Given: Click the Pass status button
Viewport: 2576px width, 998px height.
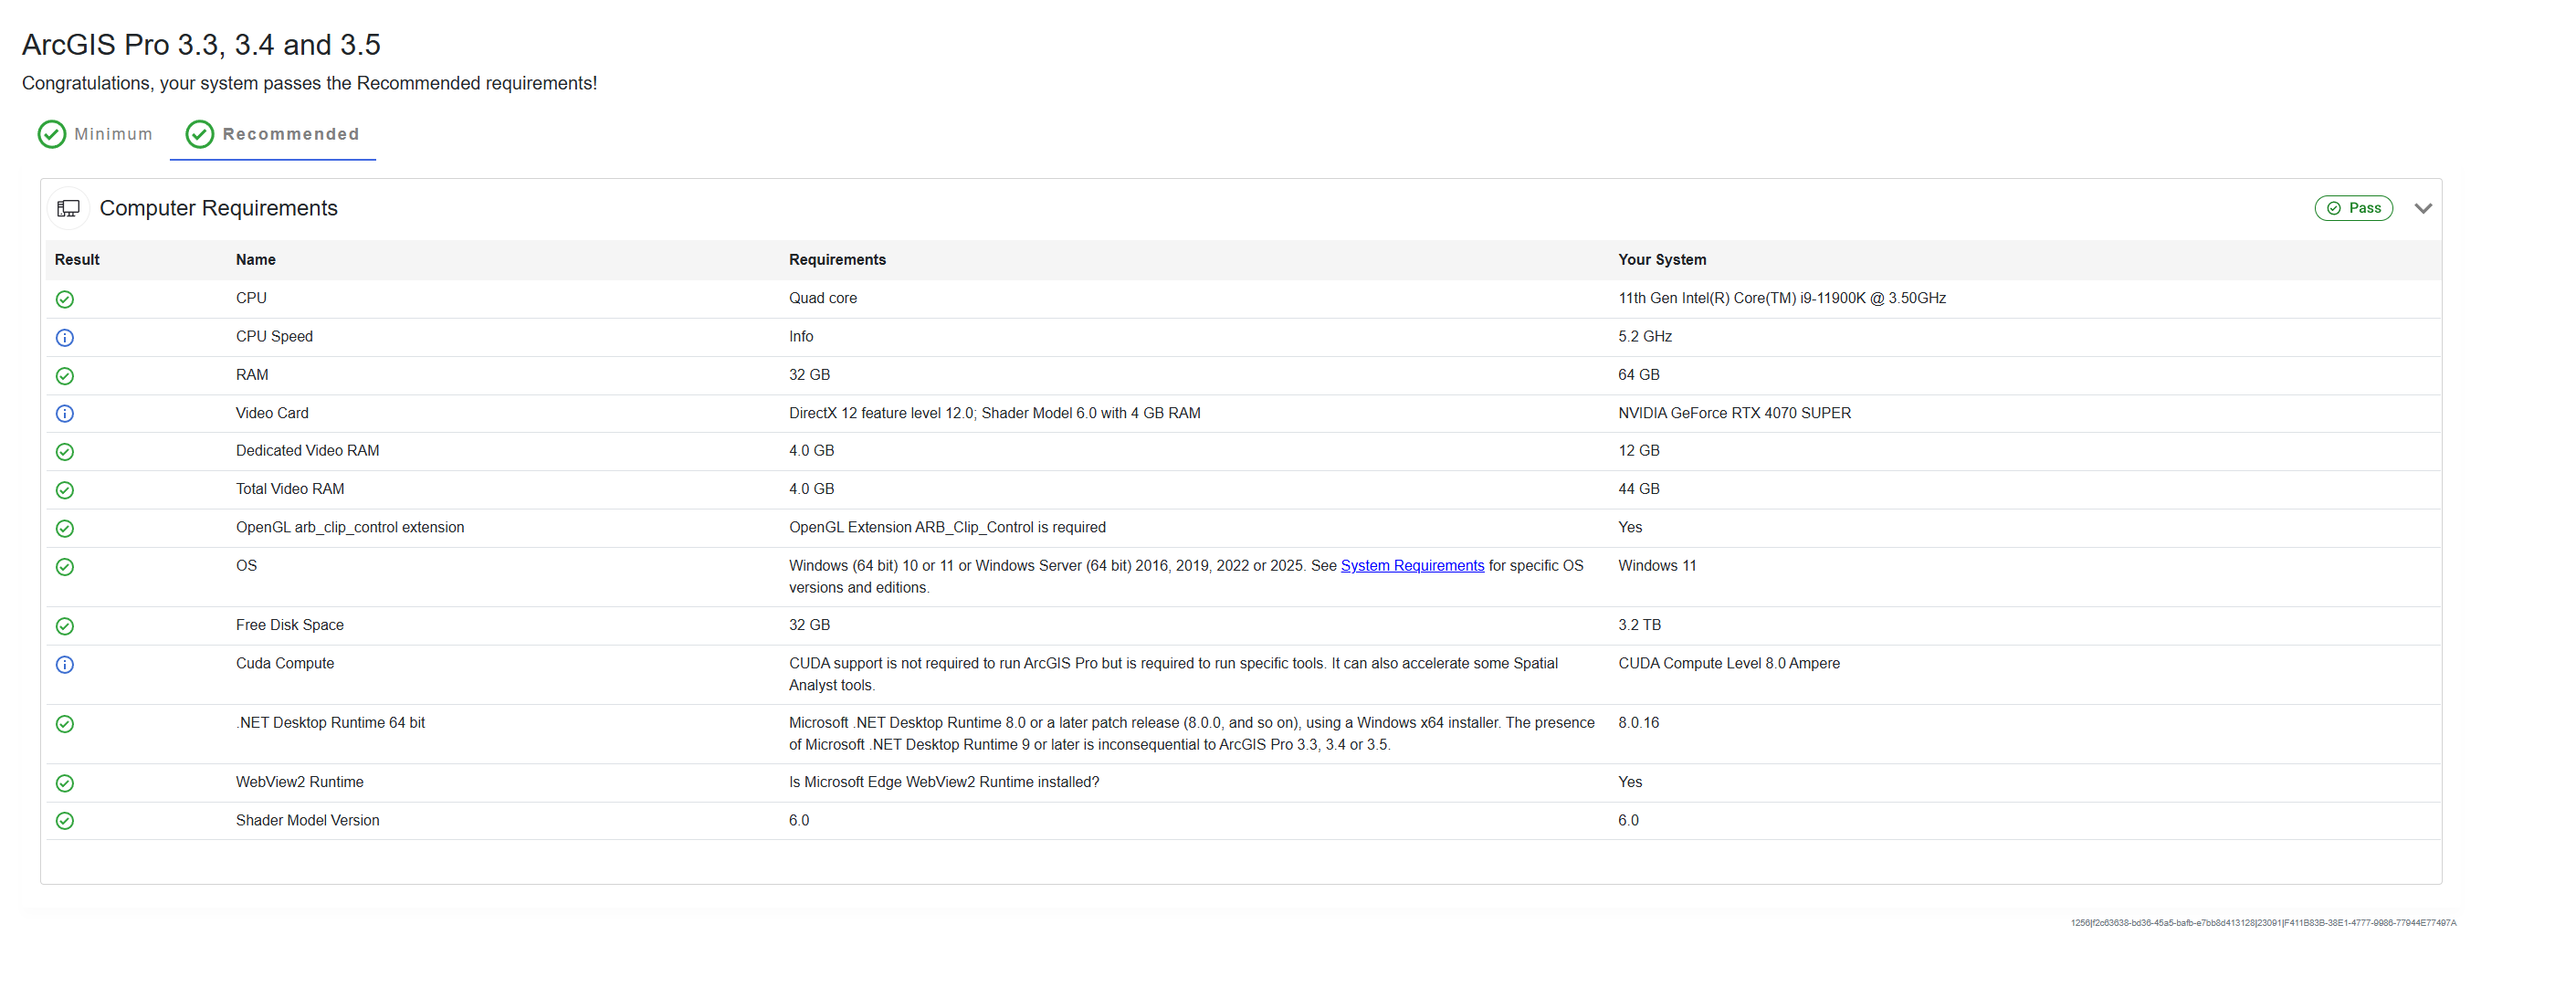Looking at the screenshot, I should point(2354,208).
